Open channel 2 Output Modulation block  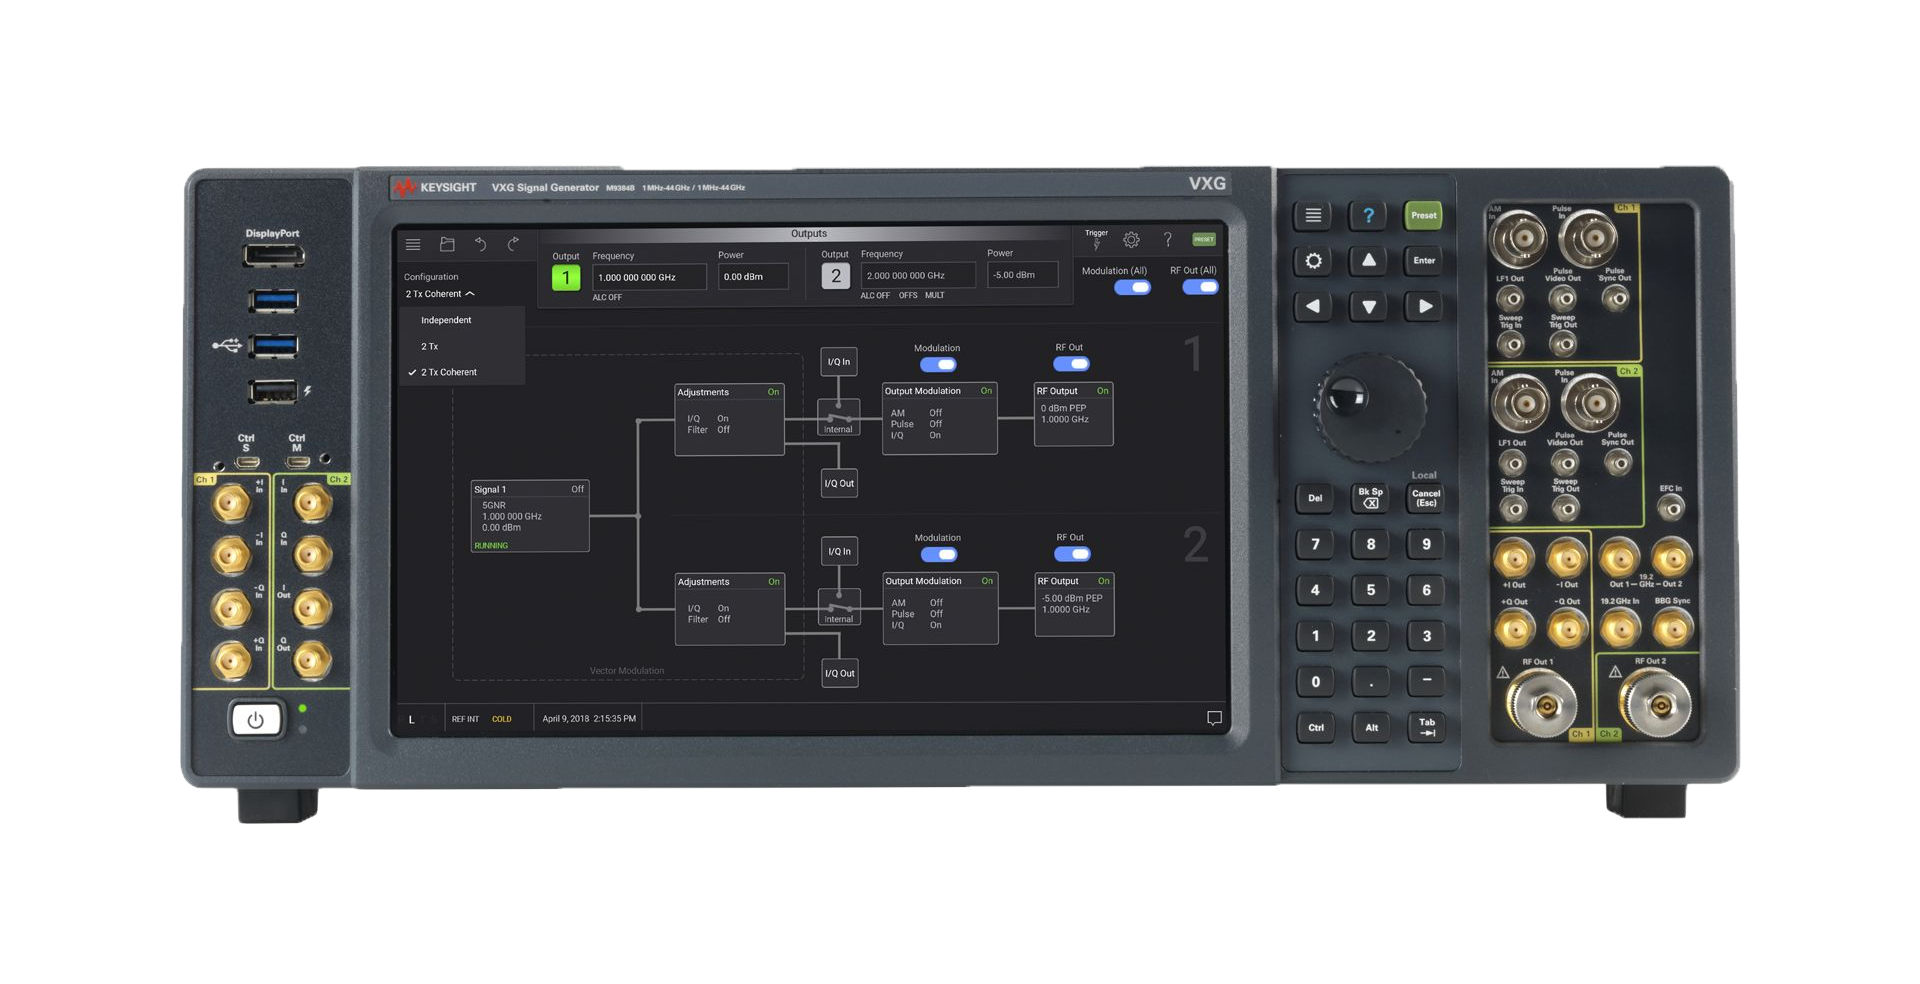(x=940, y=609)
